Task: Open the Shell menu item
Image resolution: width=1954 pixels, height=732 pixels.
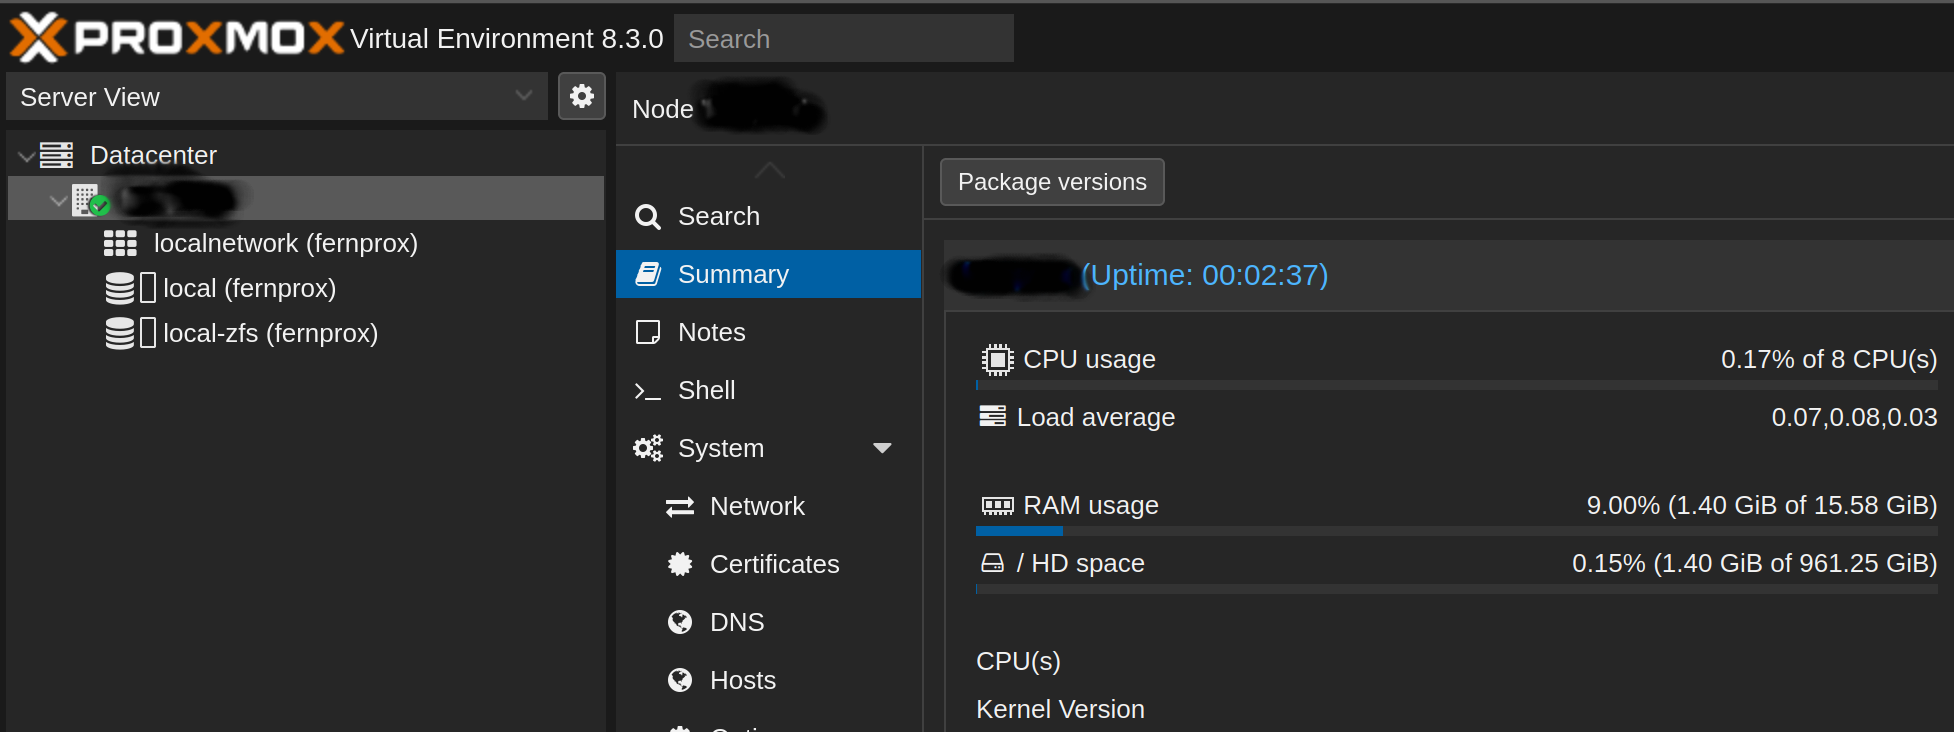Action: 768,390
